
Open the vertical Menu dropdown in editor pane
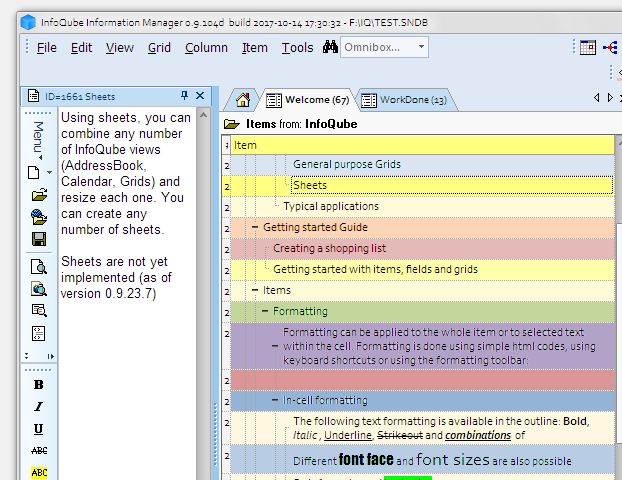38,139
